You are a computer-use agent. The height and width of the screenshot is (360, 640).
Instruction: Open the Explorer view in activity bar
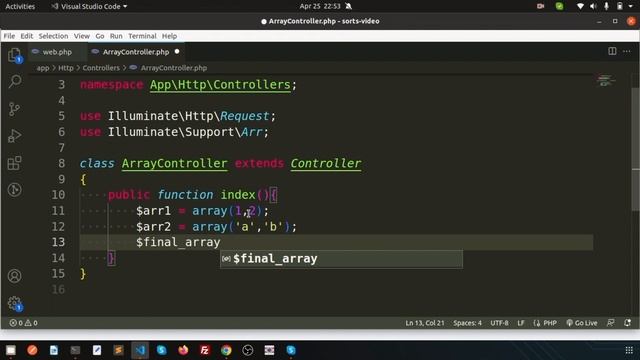click(15, 55)
